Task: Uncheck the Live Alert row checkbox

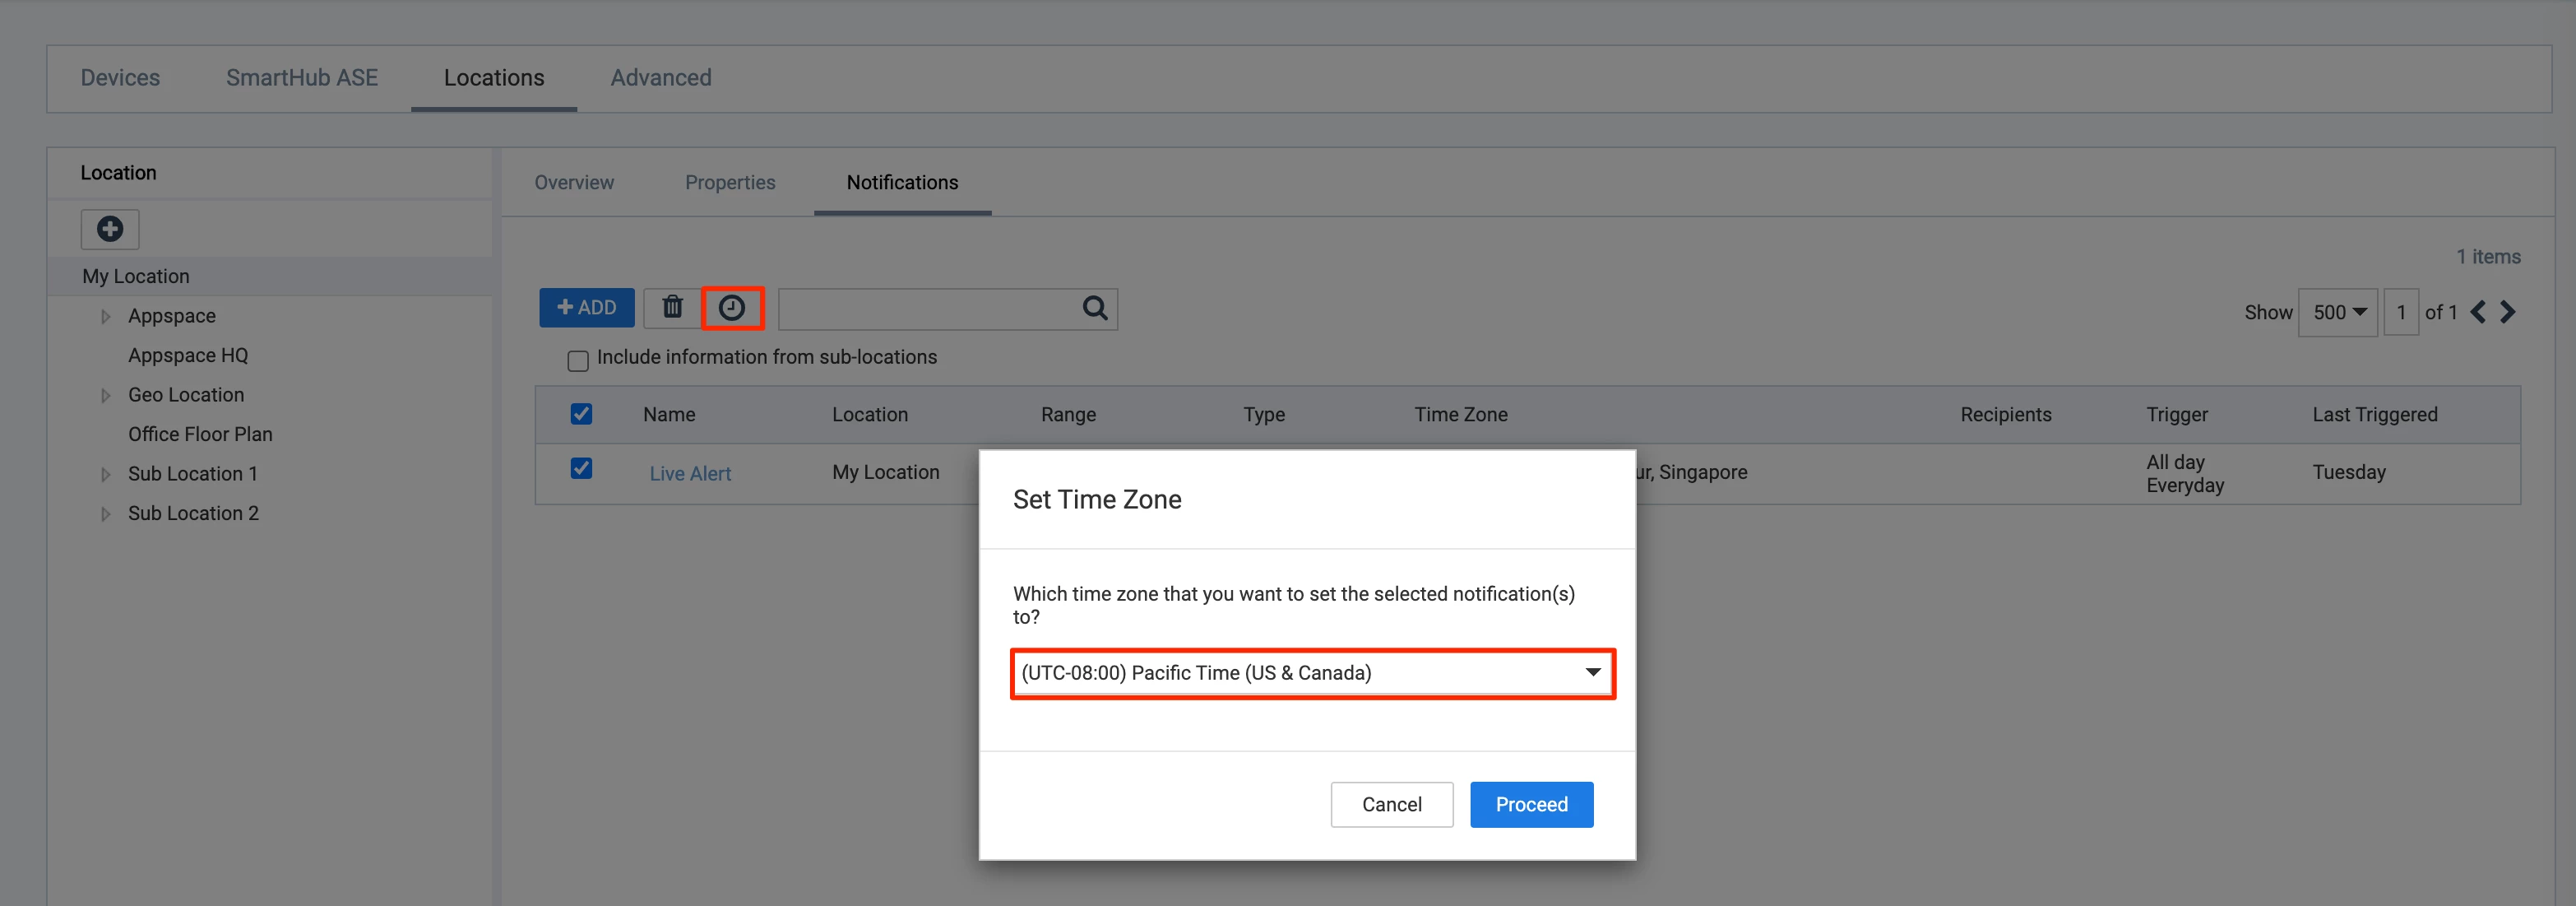Action: click(581, 468)
